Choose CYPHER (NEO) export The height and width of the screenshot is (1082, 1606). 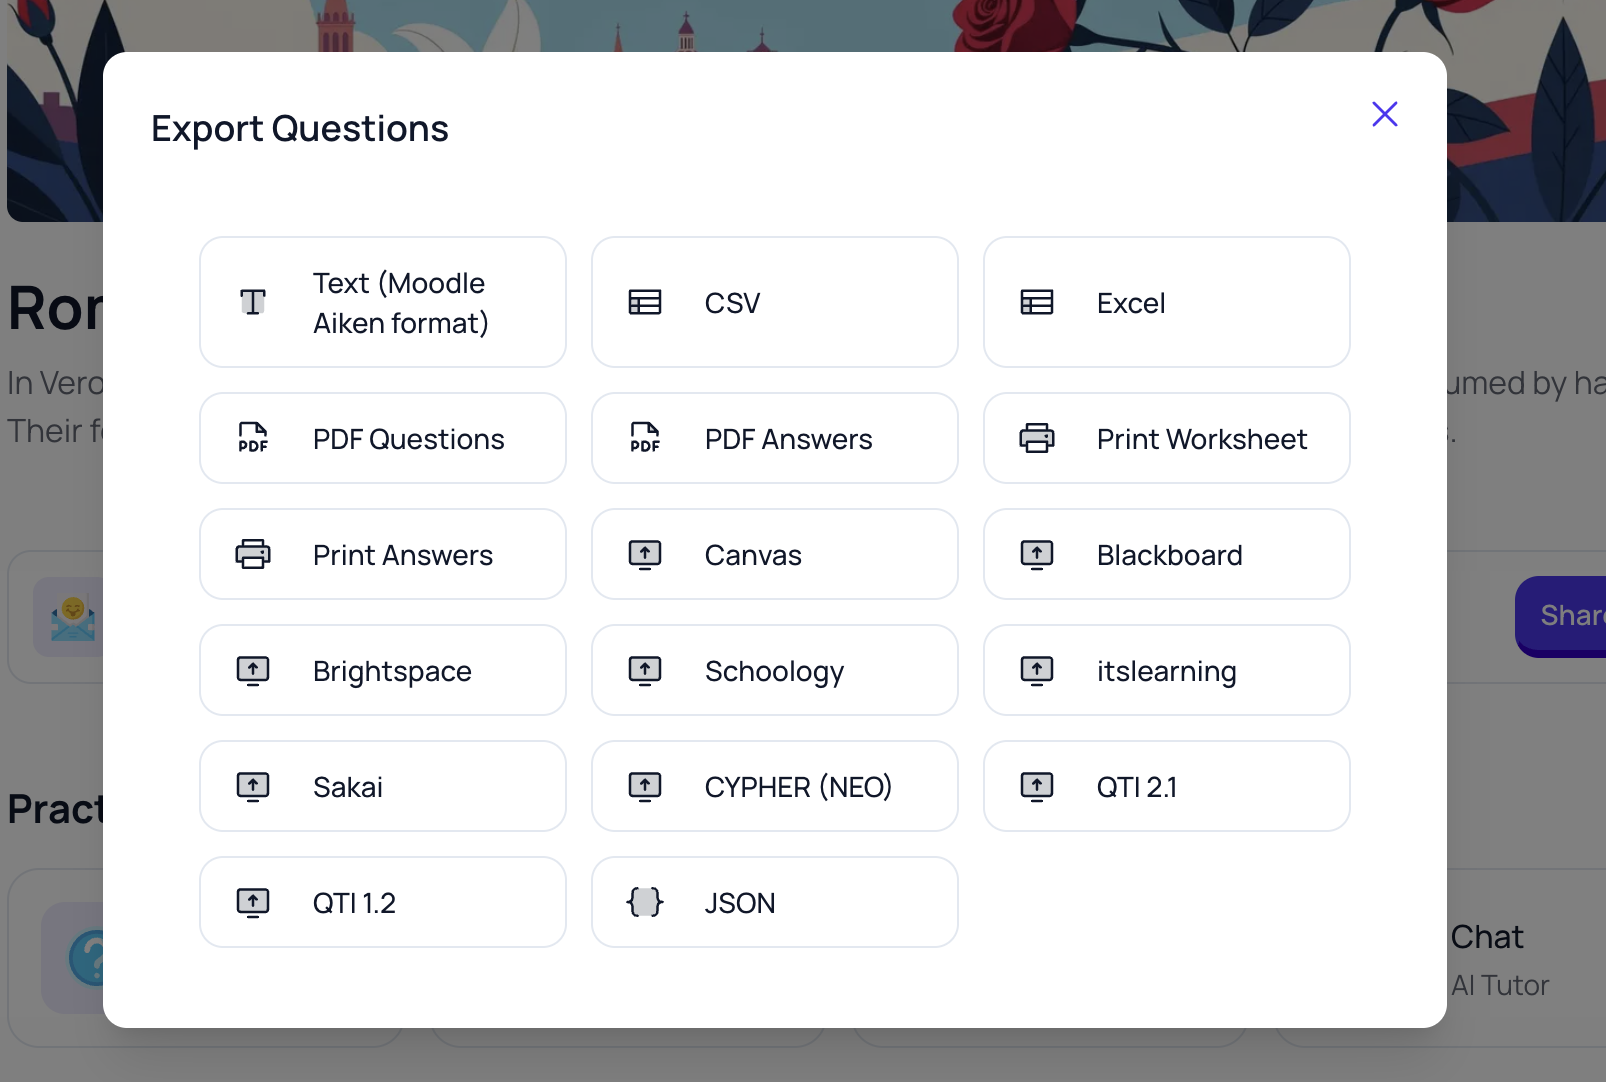pos(775,786)
